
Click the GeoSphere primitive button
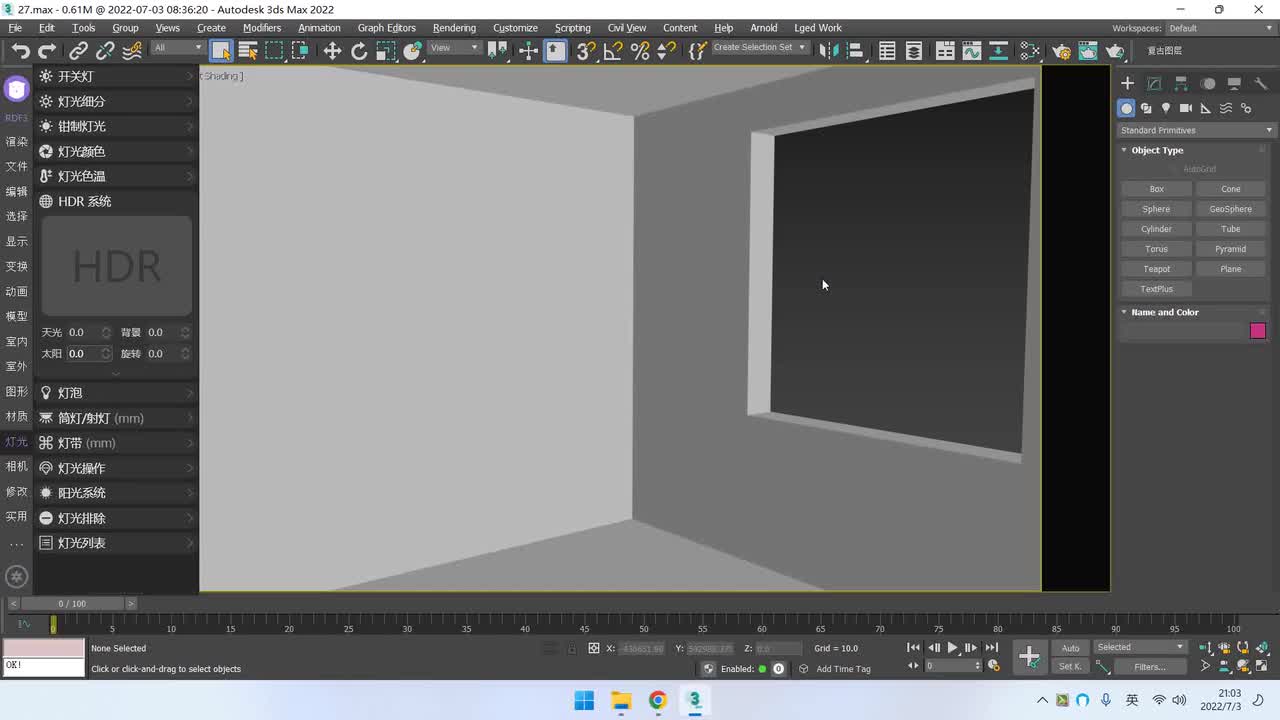(1231, 209)
